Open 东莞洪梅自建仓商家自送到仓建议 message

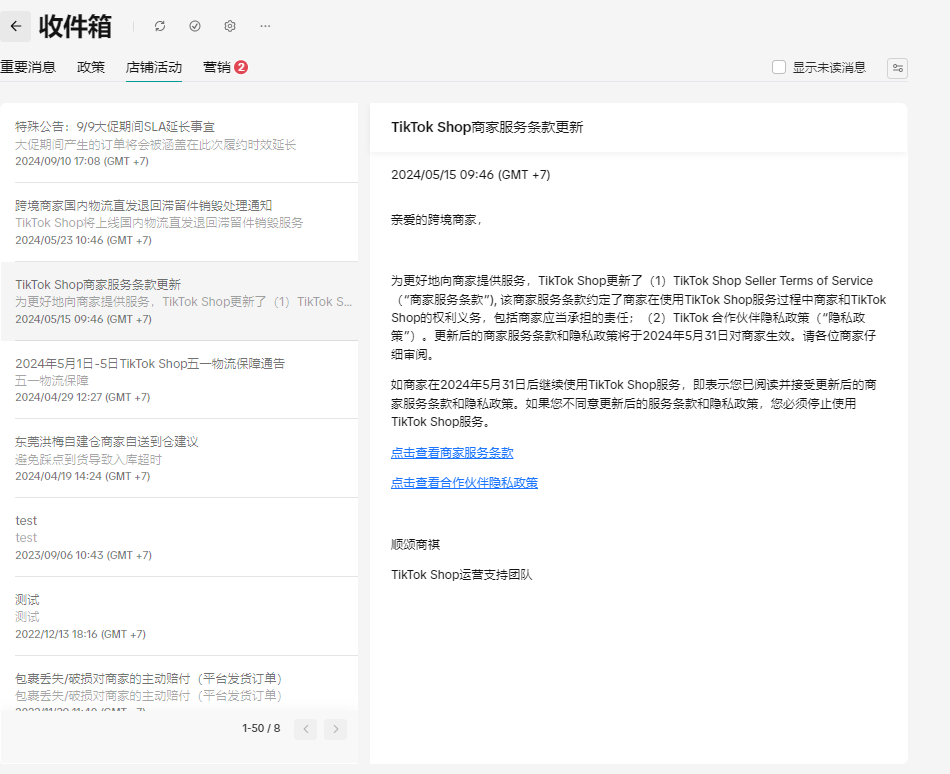[x=180, y=459]
